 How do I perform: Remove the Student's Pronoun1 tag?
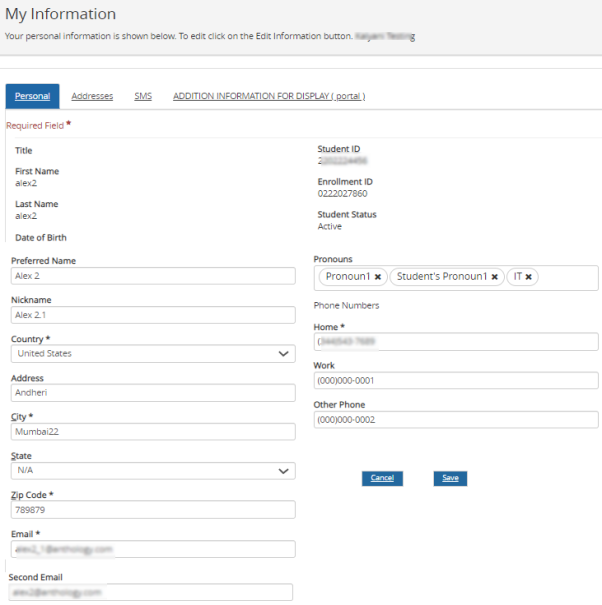point(494,277)
